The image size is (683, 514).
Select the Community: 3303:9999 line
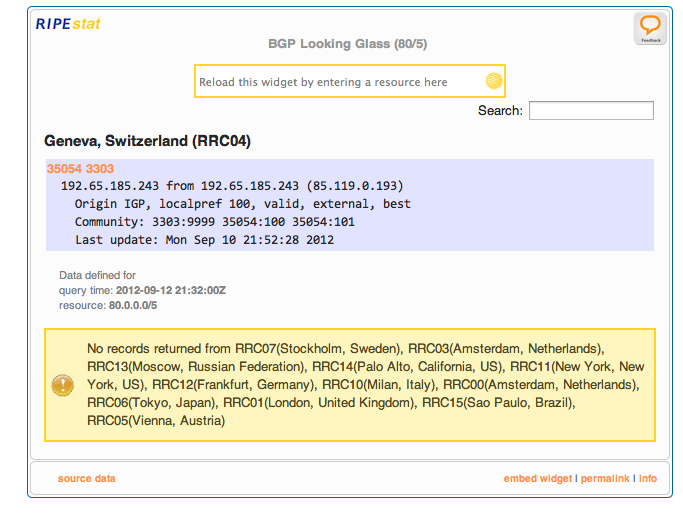click(x=214, y=222)
